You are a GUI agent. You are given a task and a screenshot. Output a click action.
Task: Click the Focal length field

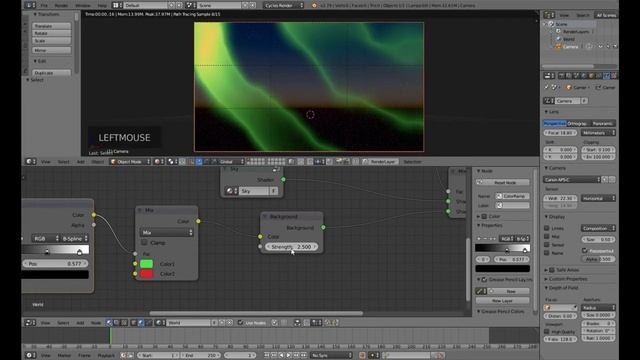(x=561, y=133)
